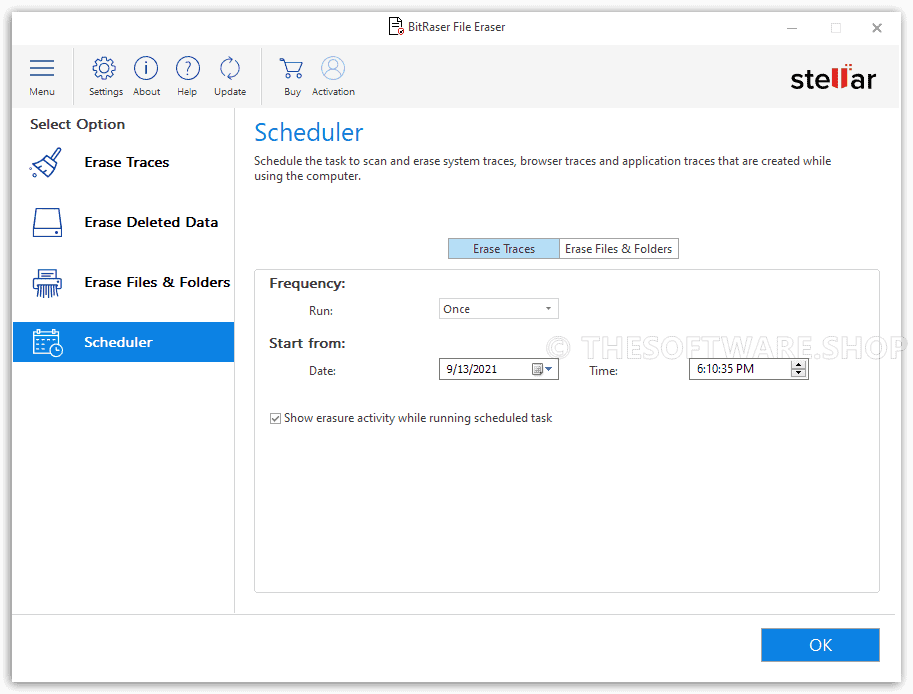Open the hamburger Menu icon
The image size is (913, 694).
tap(42, 68)
